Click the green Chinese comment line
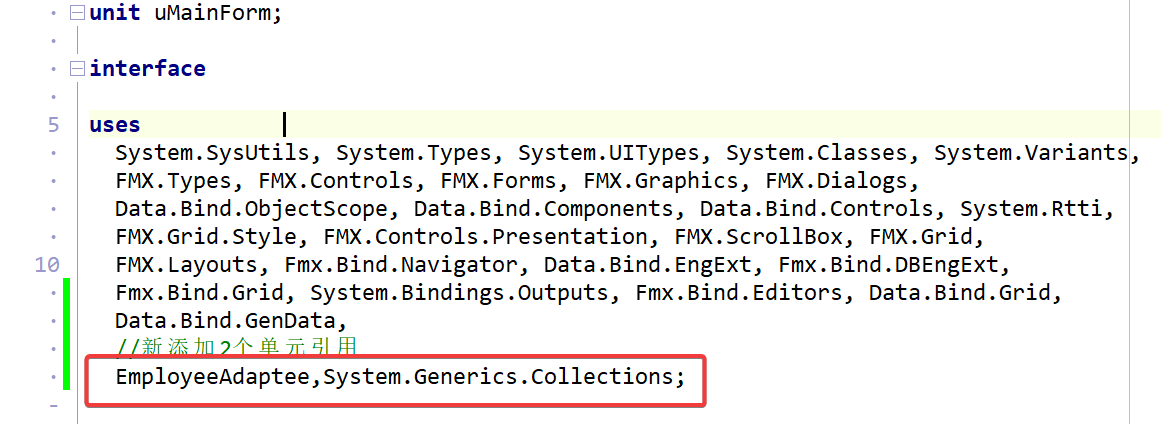The image size is (1161, 424). [237, 348]
